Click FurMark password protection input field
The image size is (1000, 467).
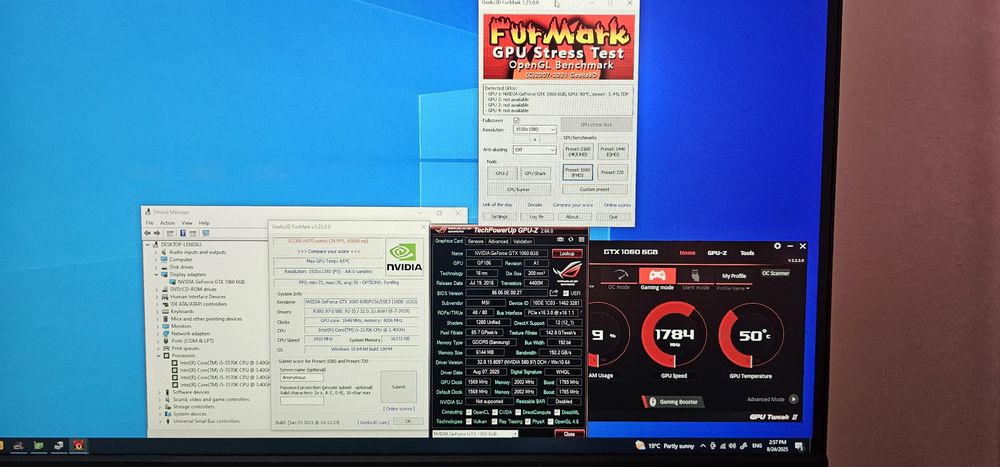(302, 401)
